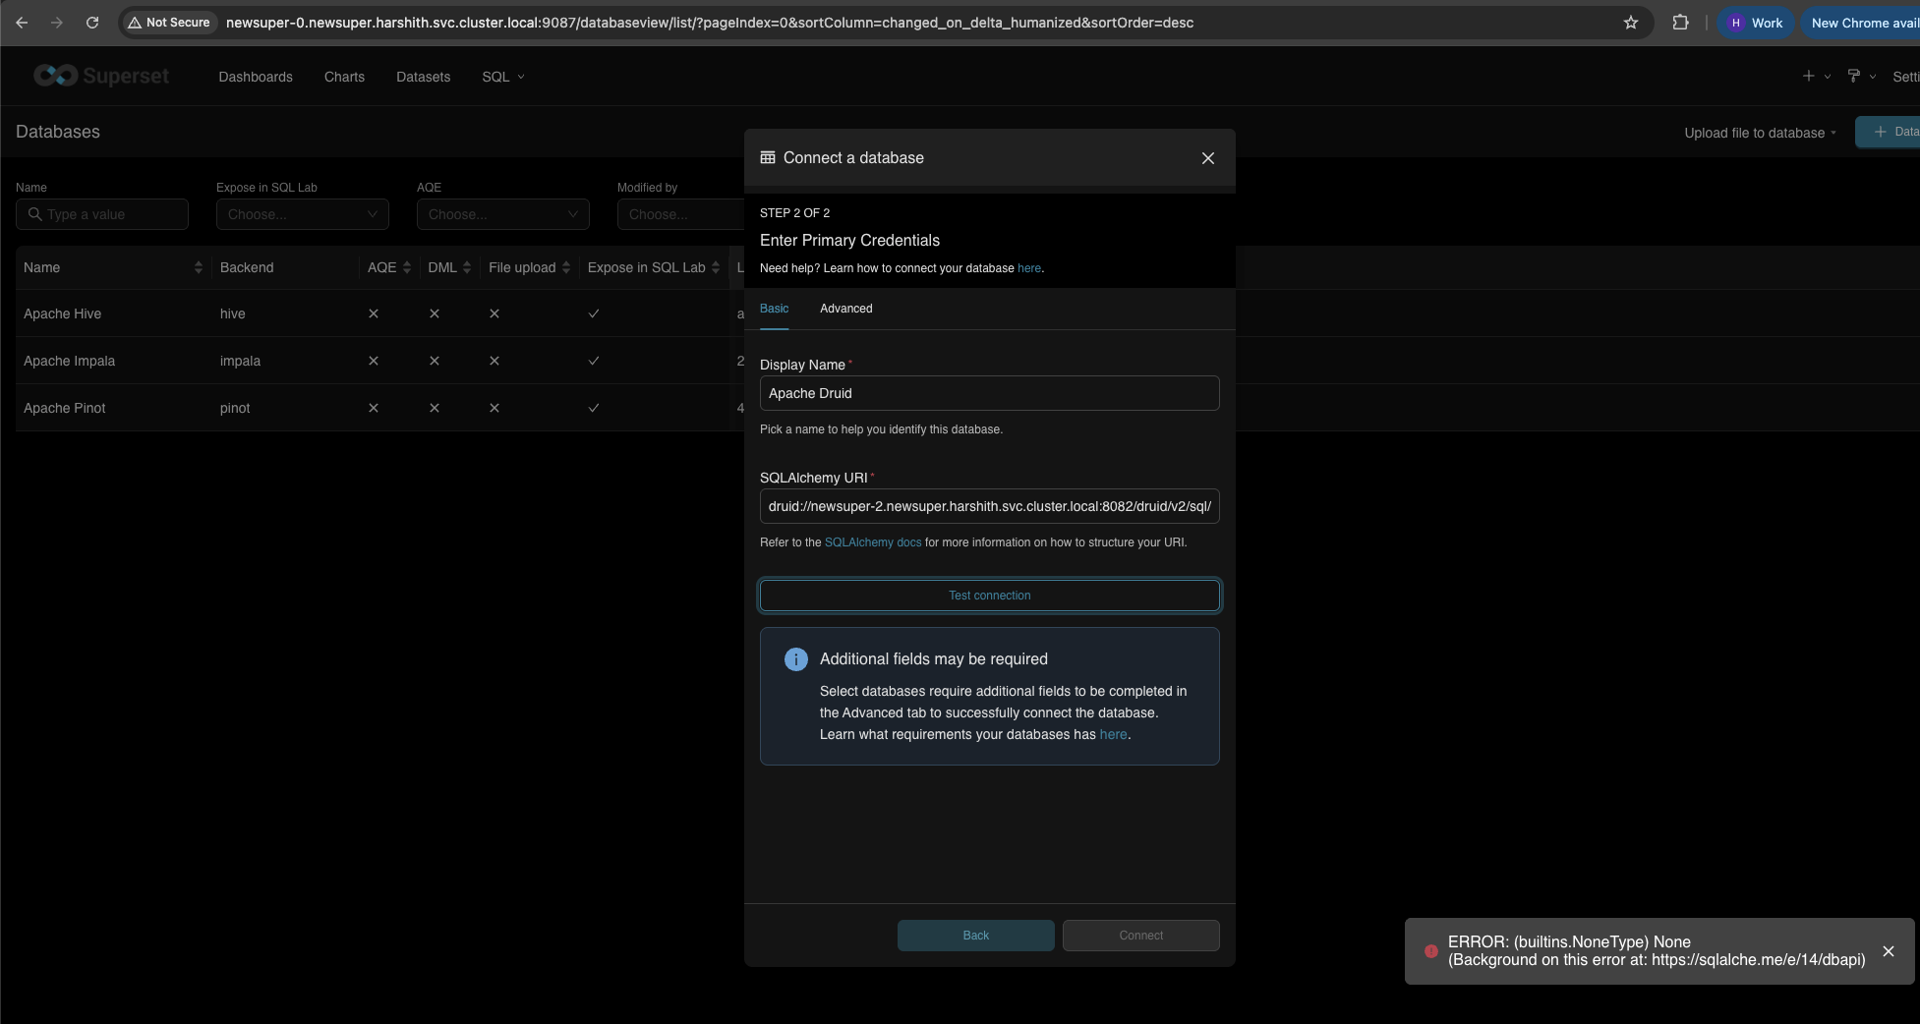
Task: Open the Datasets menu
Action: 423,77
